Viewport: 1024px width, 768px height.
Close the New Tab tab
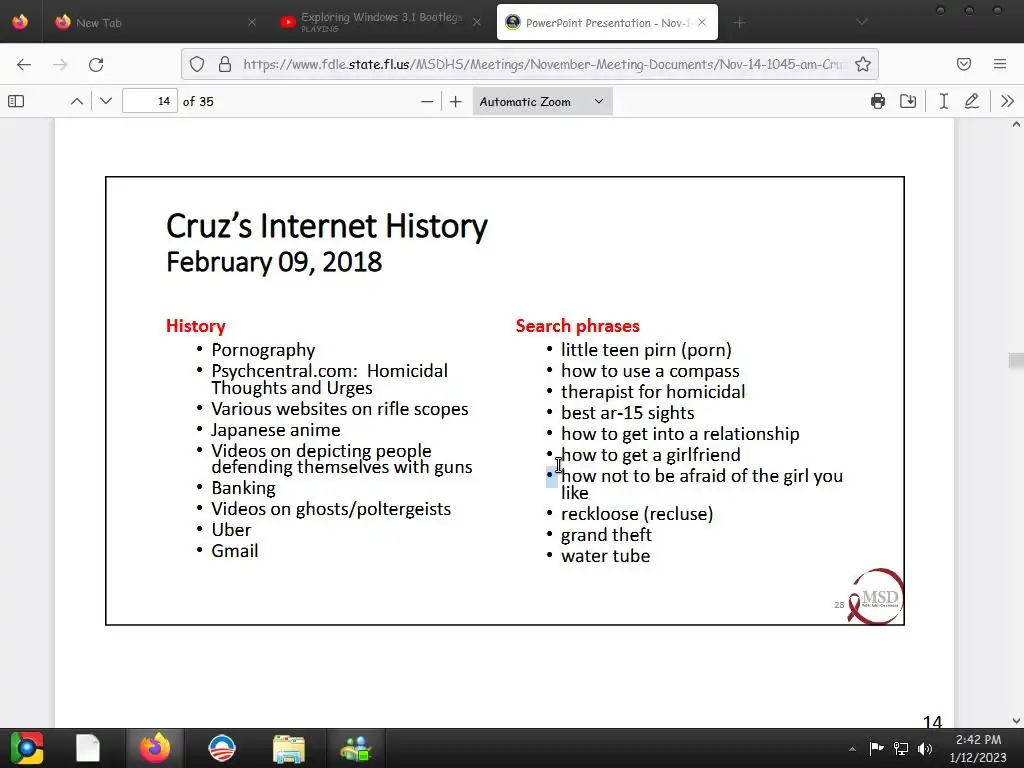coord(252,22)
